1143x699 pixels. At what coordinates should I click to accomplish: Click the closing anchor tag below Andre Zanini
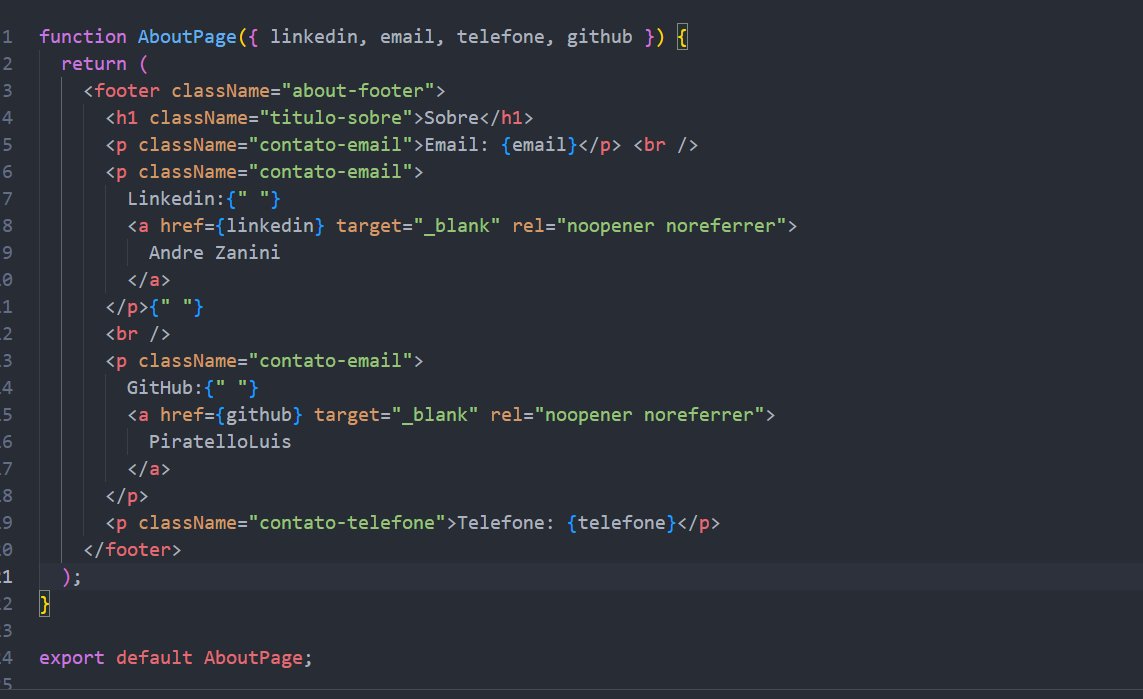point(149,280)
